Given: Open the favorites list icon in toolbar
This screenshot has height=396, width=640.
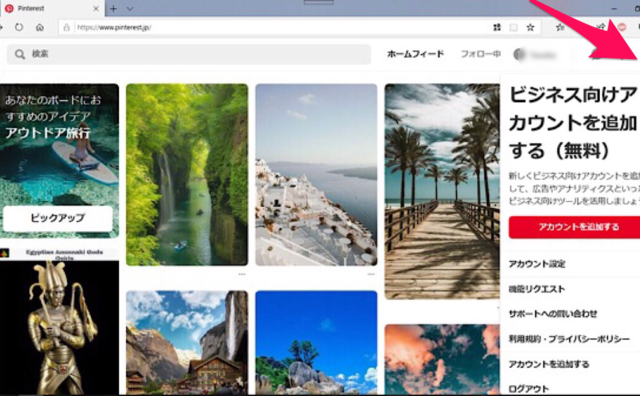Looking at the screenshot, I should (560, 27).
